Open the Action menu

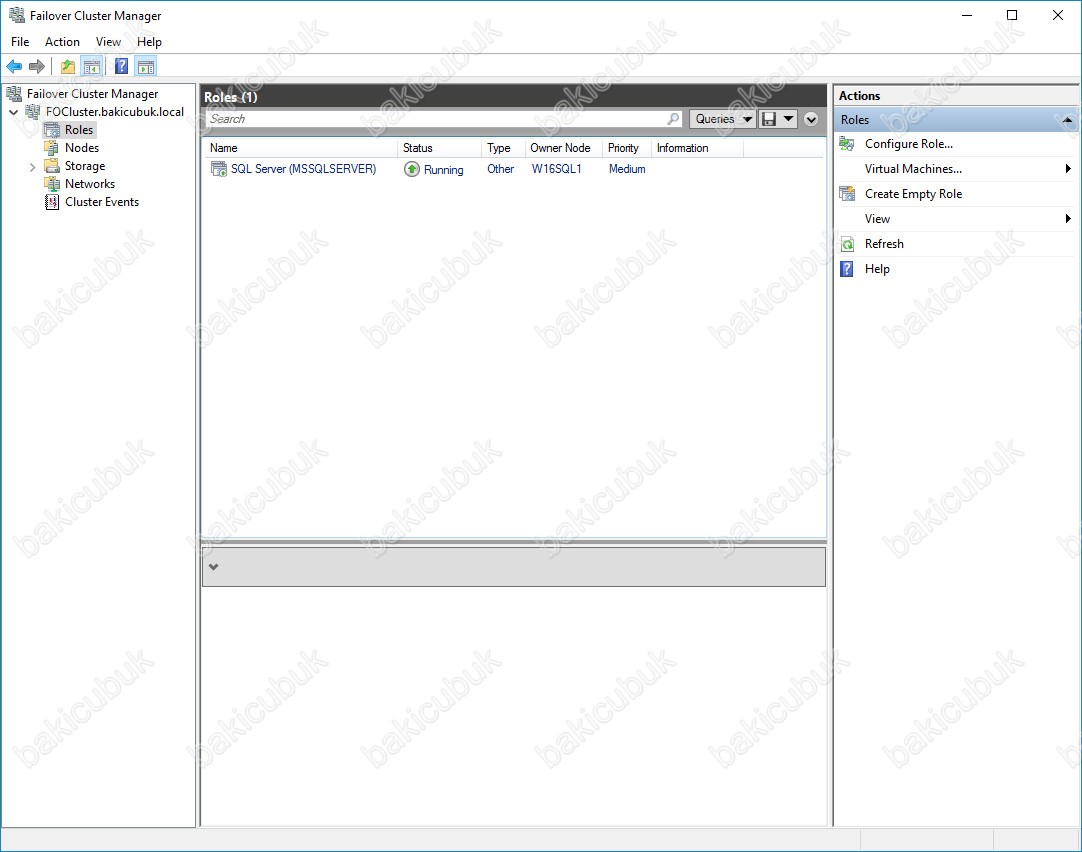point(62,41)
